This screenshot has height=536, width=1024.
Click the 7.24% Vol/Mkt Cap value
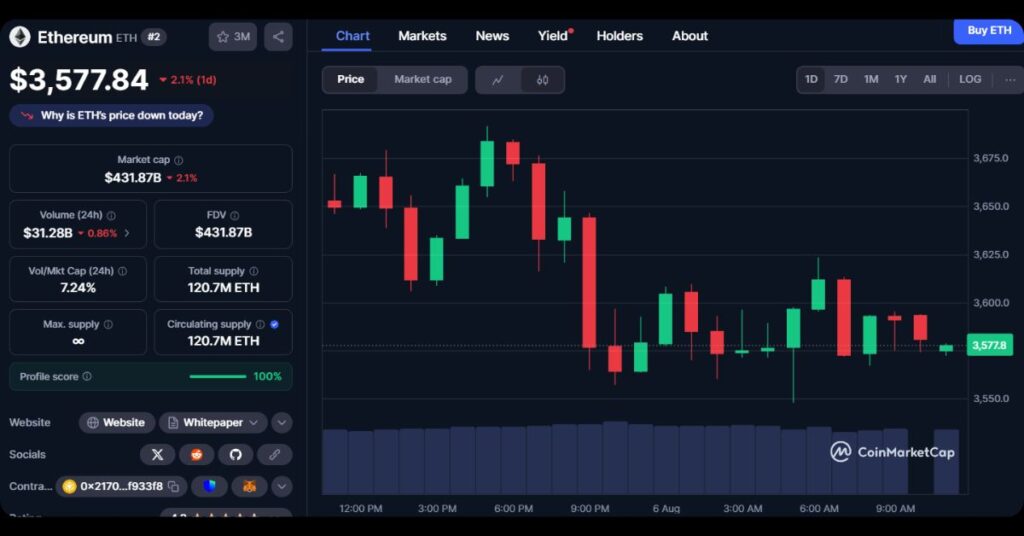78,288
